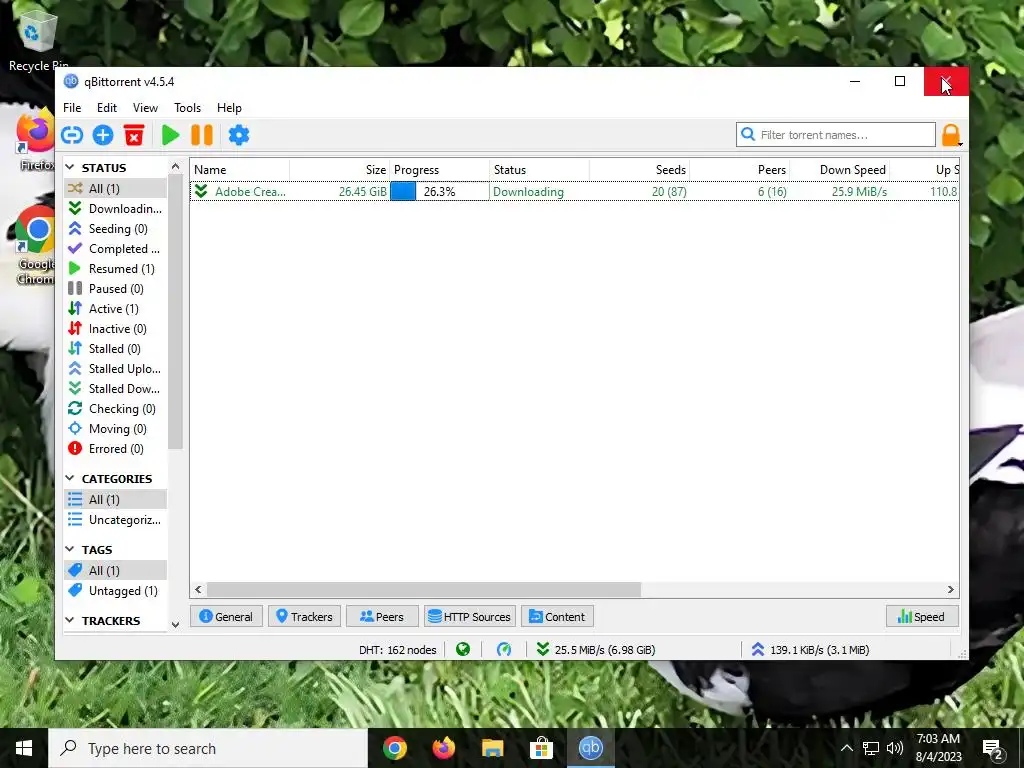The height and width of the screenshot is (768, 1024).
Task: Open the Tools menu
Action: click(x=187, y=108)
